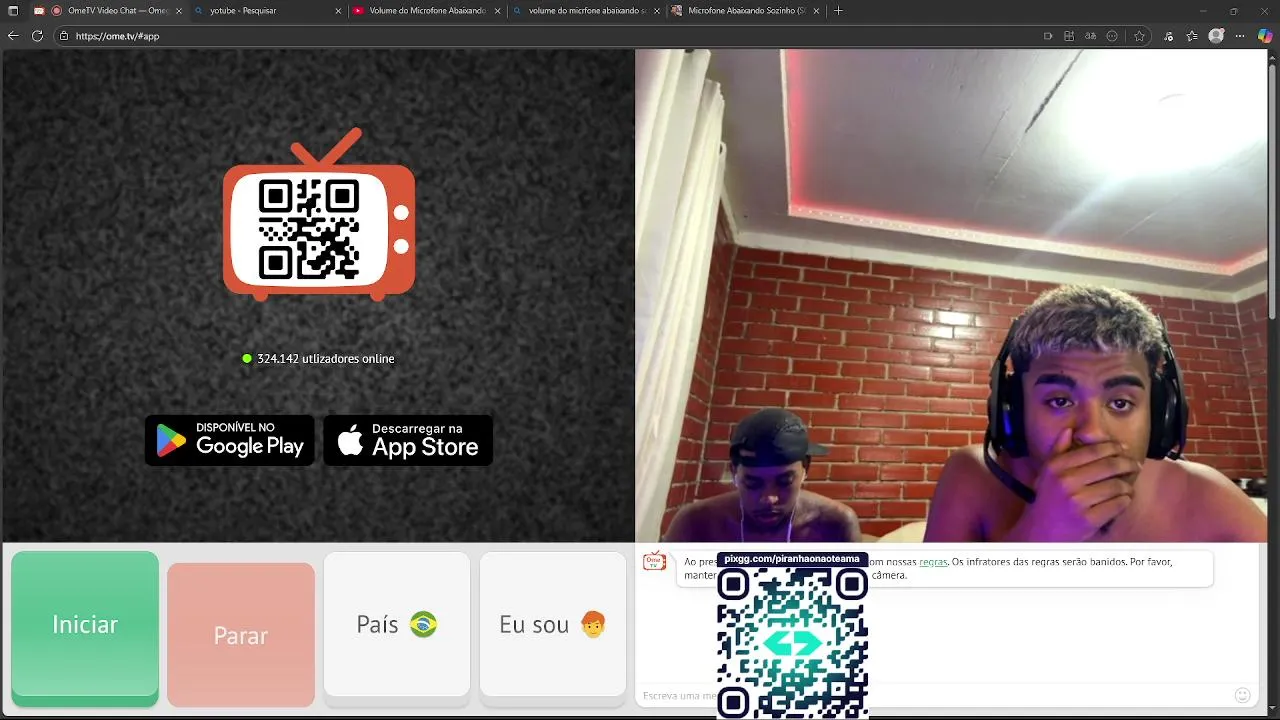This screenshot has width=1280, height=720.
Task: Open the browser profile avatar
Action: point(1216,36)
